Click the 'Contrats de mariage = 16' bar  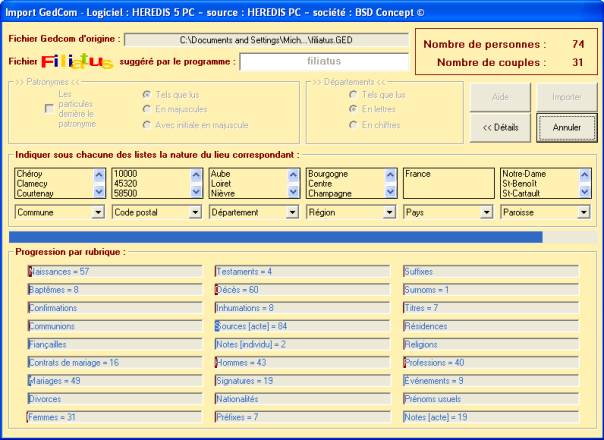click(115, 363)
